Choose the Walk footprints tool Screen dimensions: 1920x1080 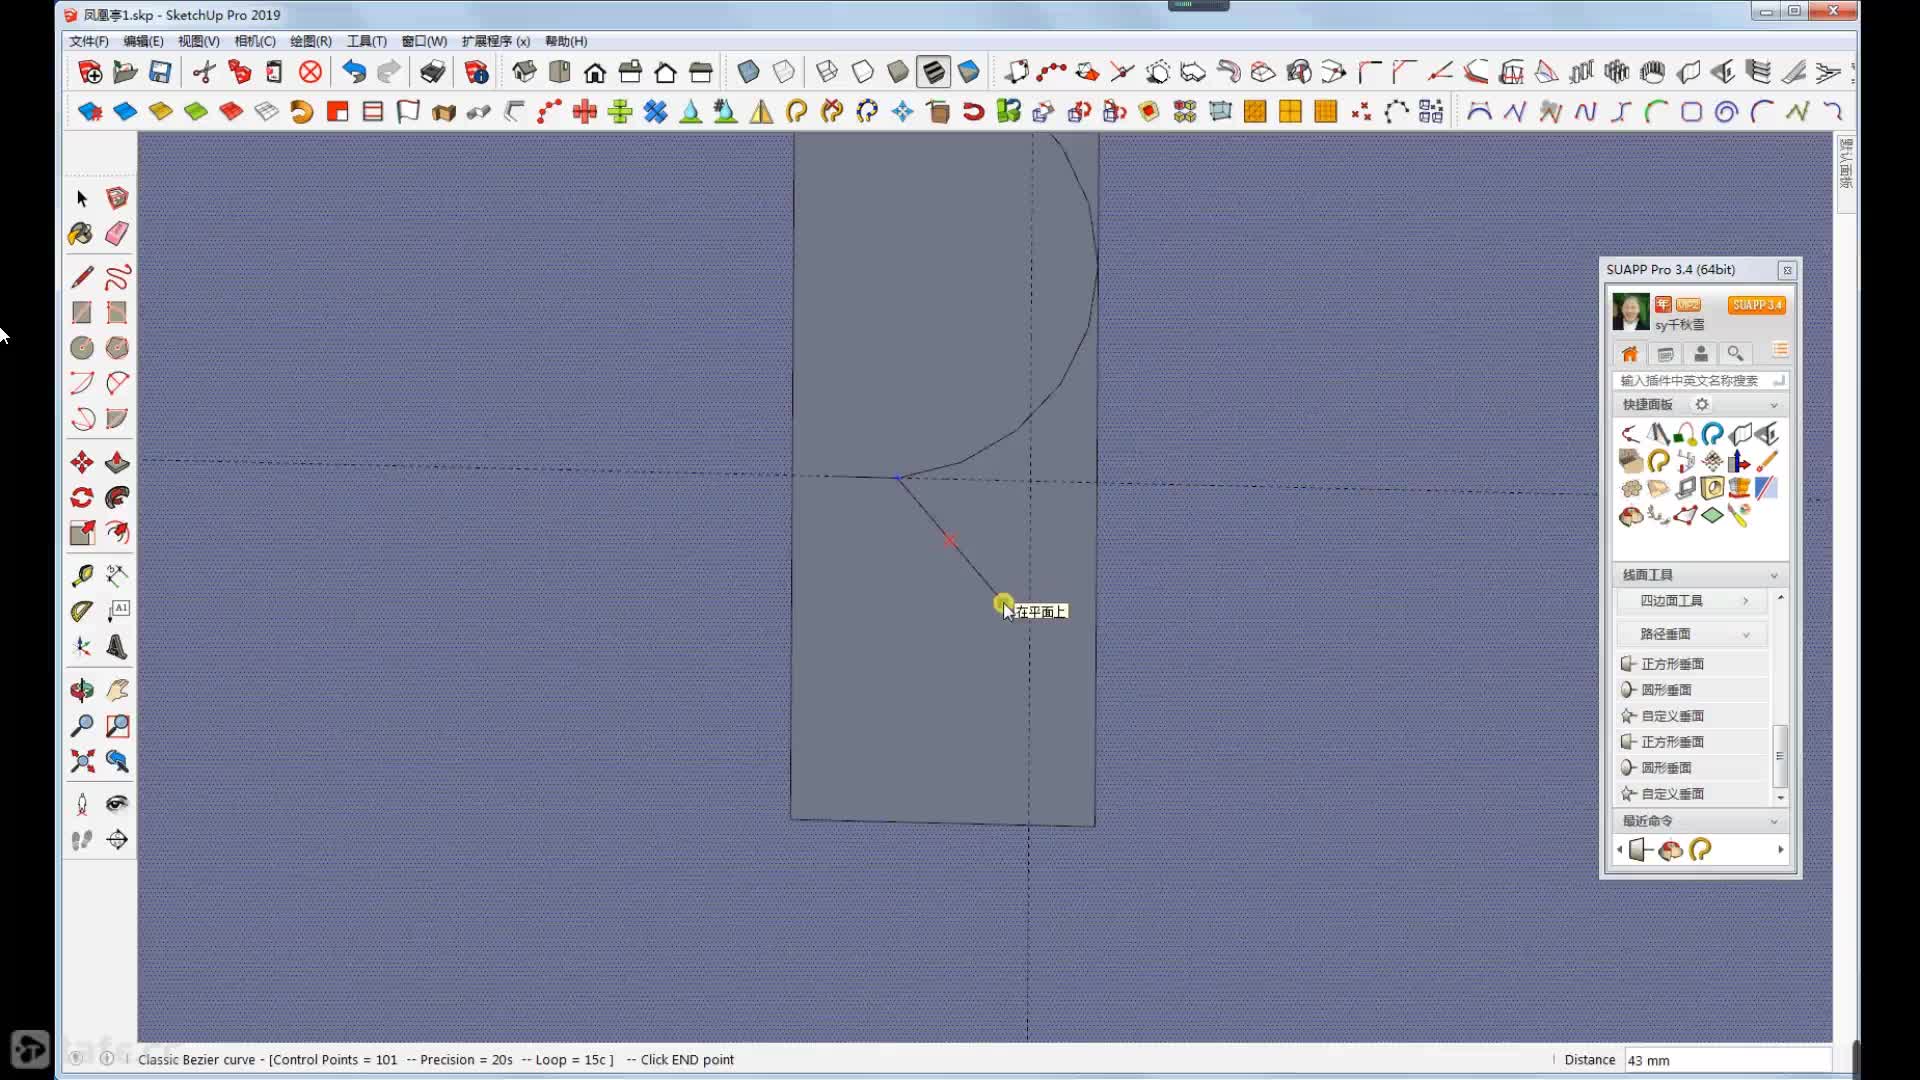pos(82,840)
